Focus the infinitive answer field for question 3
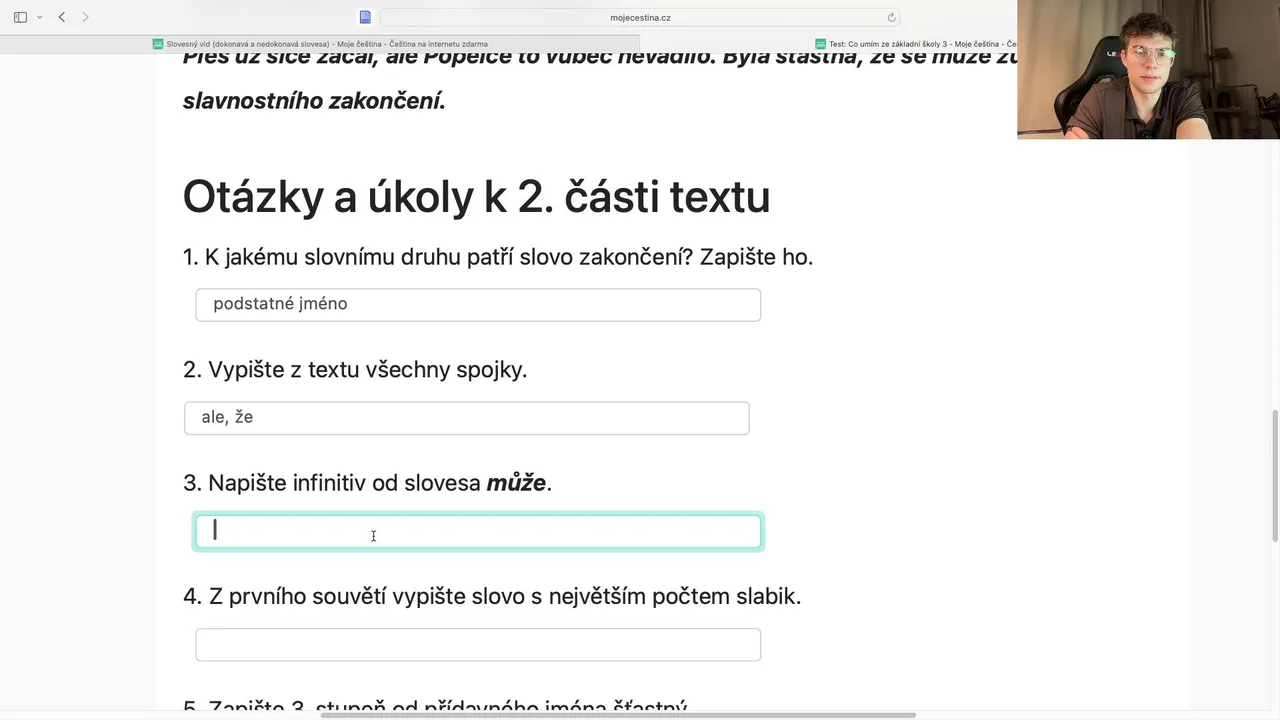Image resolution: width=1280 pixels, height=720 pixels. pos(478,532)
